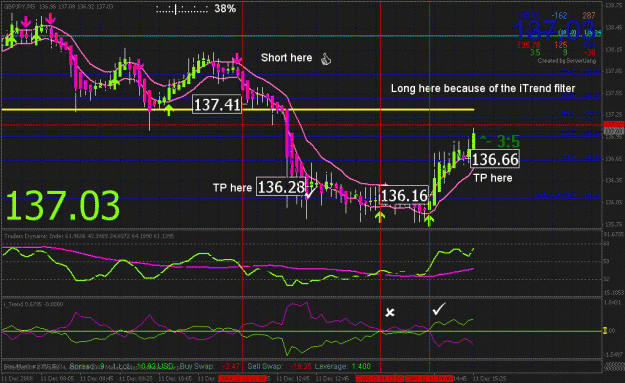
Task: Click the 136.28 price label
Action: coord(281,187)
